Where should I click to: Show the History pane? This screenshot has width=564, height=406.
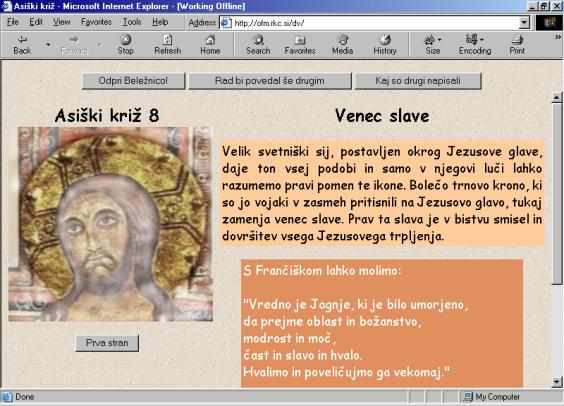pyautogui.click(x=385, y=45)
